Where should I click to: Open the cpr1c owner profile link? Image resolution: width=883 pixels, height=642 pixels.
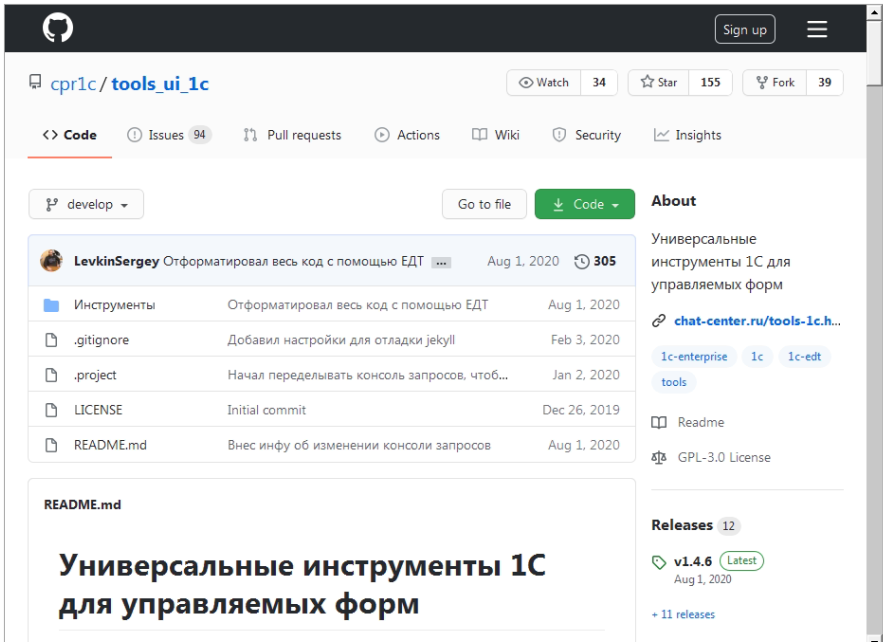coord(73,84)
